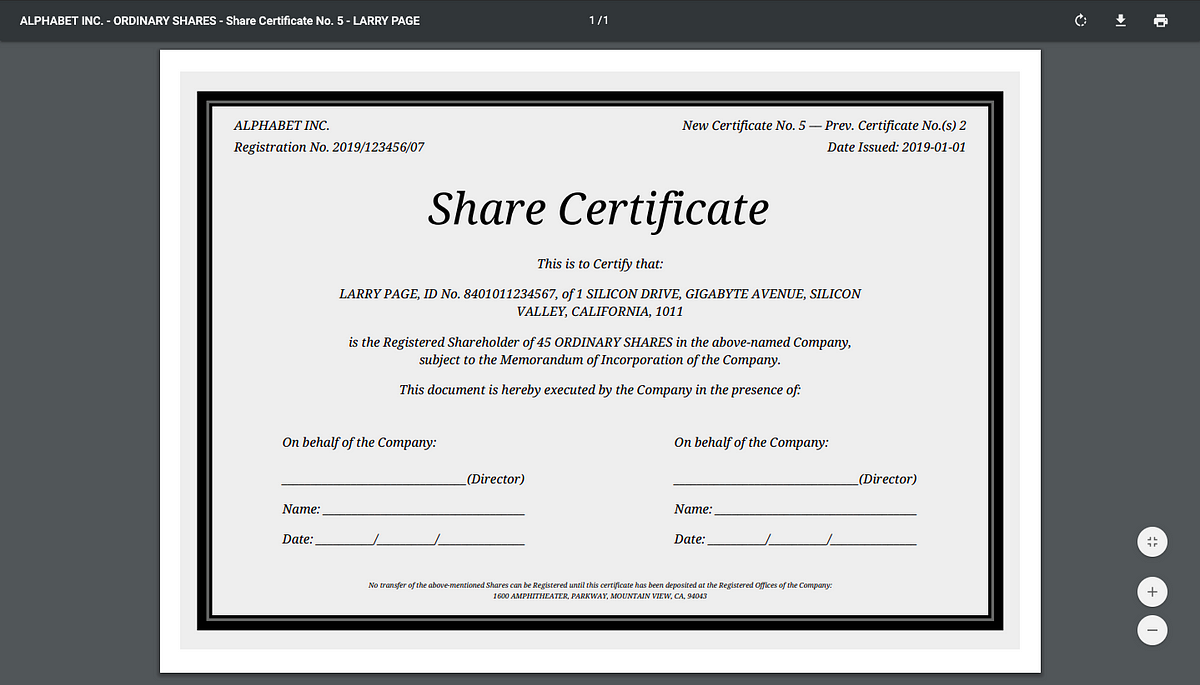This screenshot has height=685, width=1200.
Task: Click the right Date: field line
Action: (x=795, y=539)
